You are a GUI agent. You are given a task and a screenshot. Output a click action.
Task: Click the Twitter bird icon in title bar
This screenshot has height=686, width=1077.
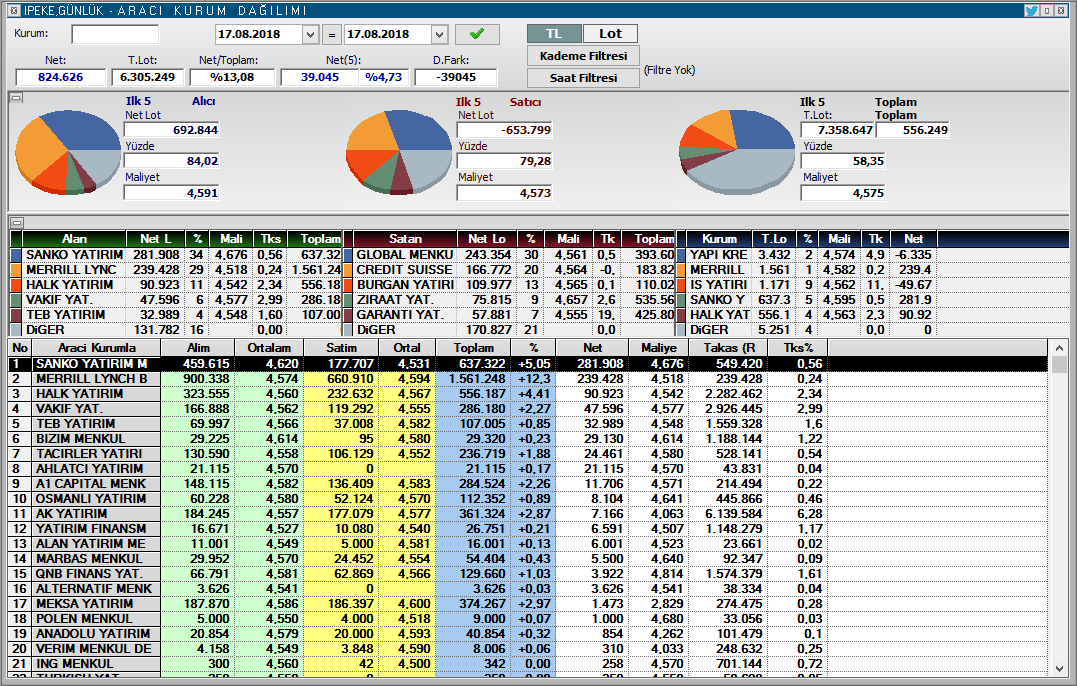click(1031, 10)
